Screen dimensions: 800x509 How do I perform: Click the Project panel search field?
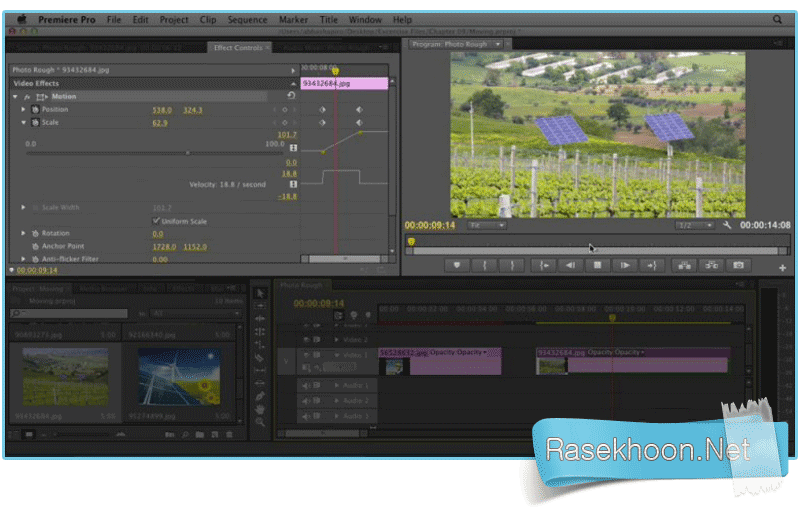68,313
